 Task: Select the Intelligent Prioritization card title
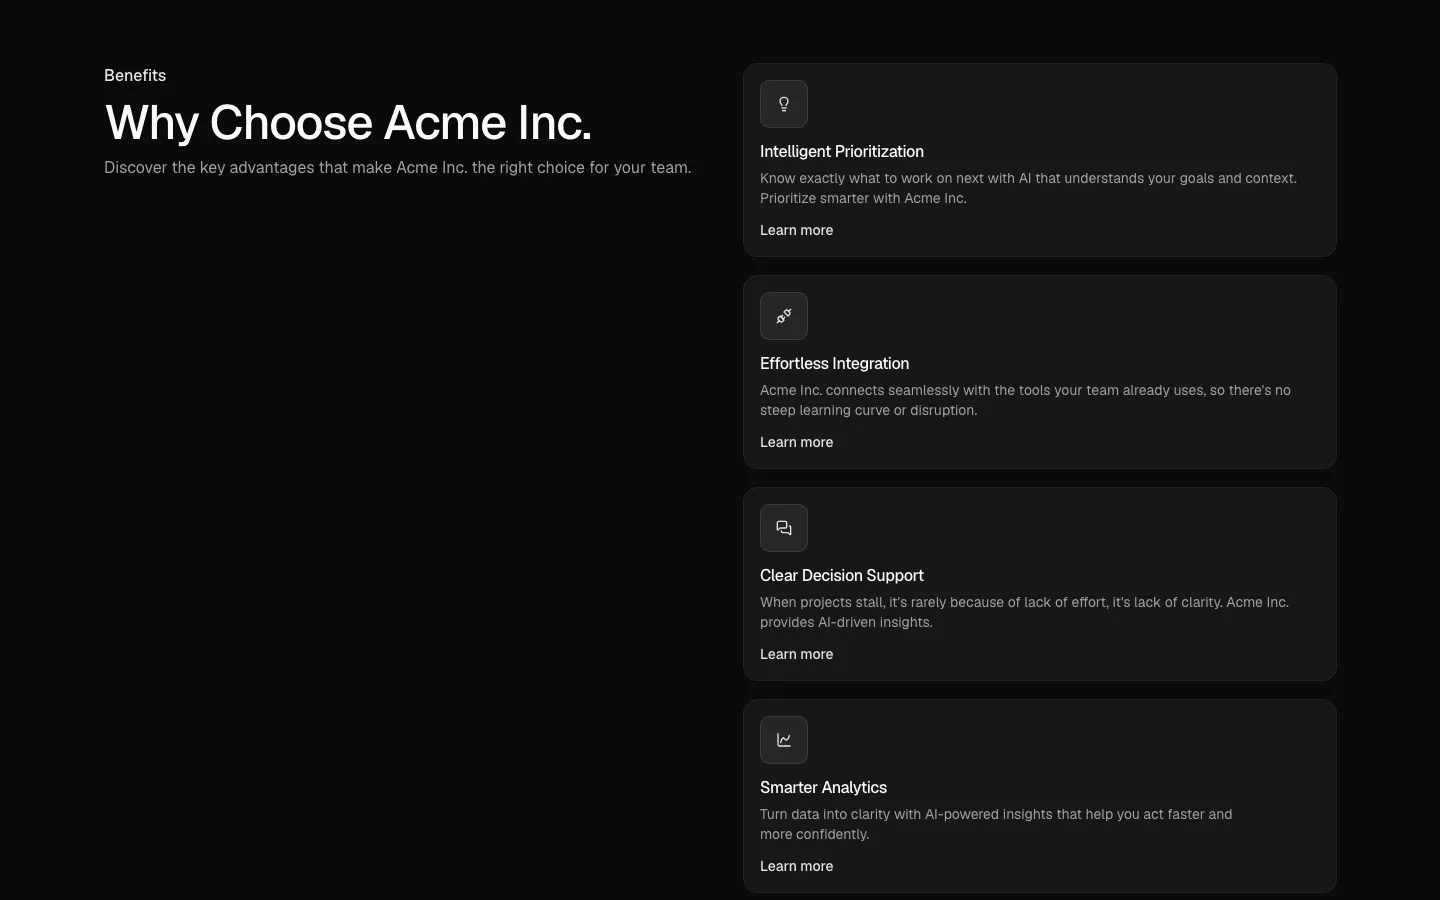tap(842, 151)
